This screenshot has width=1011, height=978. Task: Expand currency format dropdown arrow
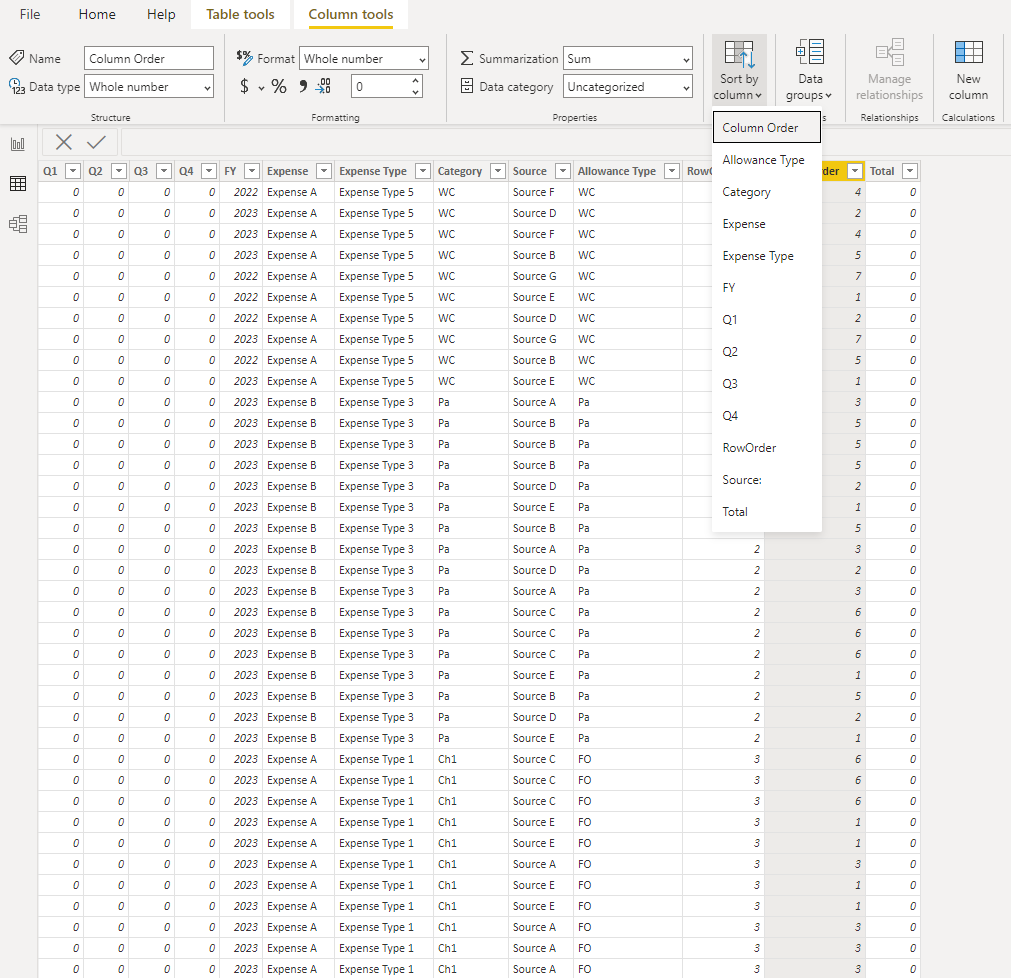tap(261, 88)
